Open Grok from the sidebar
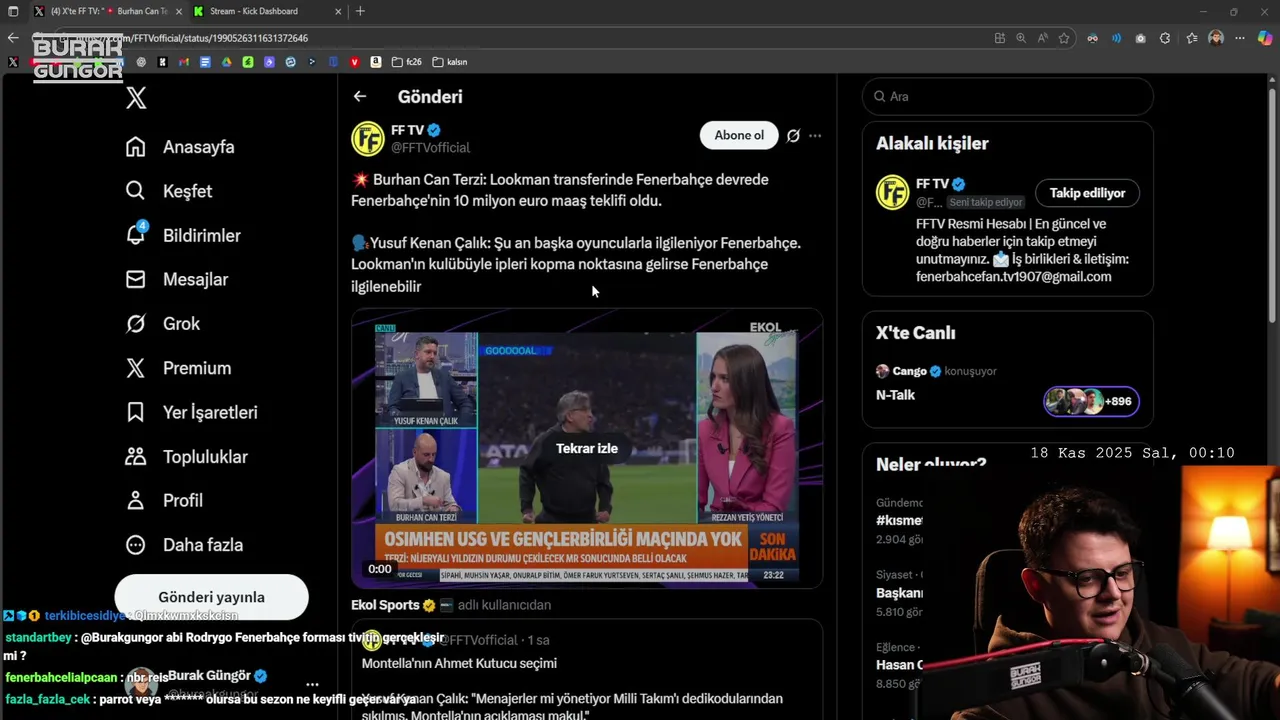Viewport: 1280px width, 720px height. coord(163,324)
